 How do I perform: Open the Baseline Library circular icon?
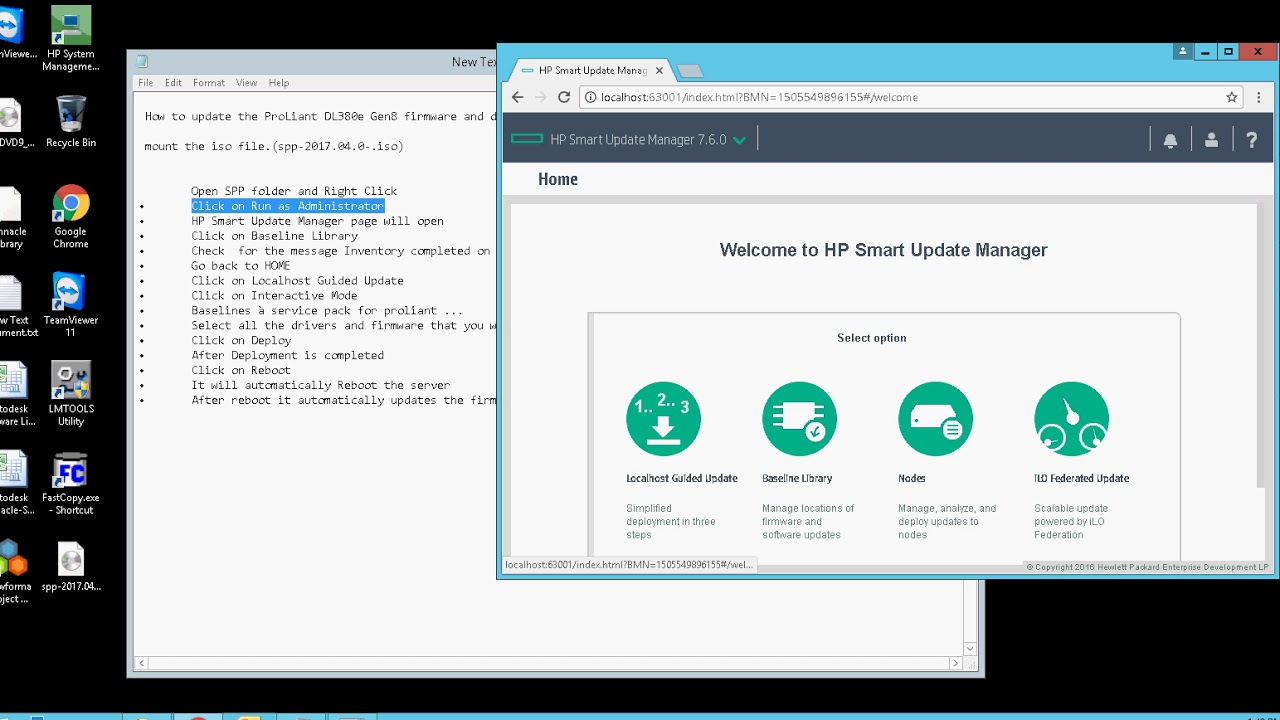pyautogui.click(x=799, y=419)
